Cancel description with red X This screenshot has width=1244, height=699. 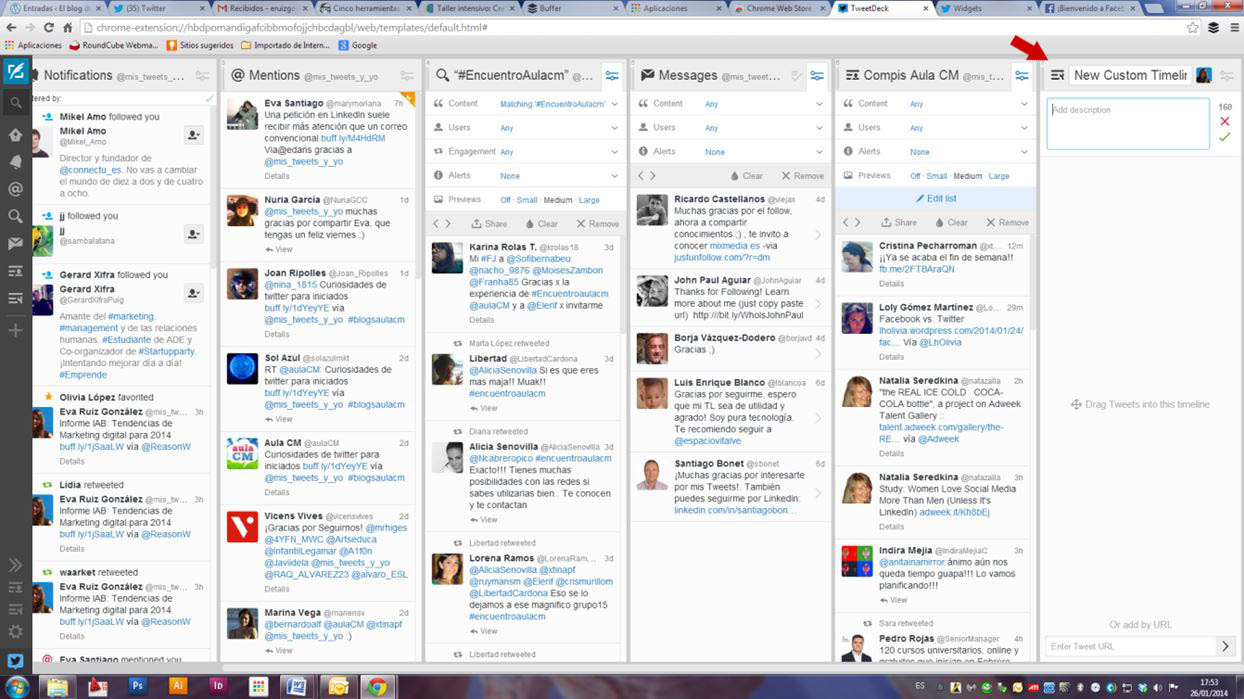click(x=1224, y=122)
